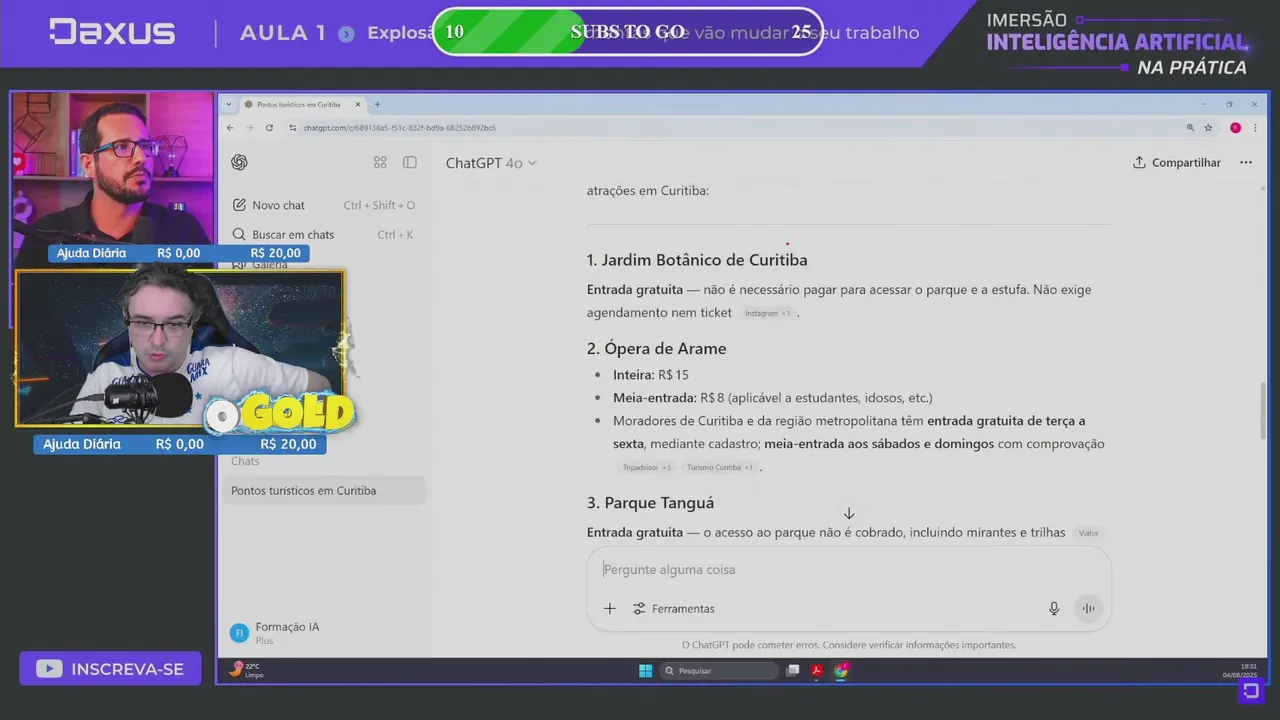This screenshot has width=1280, height=720.
Task: Go back with the browser back arrow
Action: pos(230,128)
